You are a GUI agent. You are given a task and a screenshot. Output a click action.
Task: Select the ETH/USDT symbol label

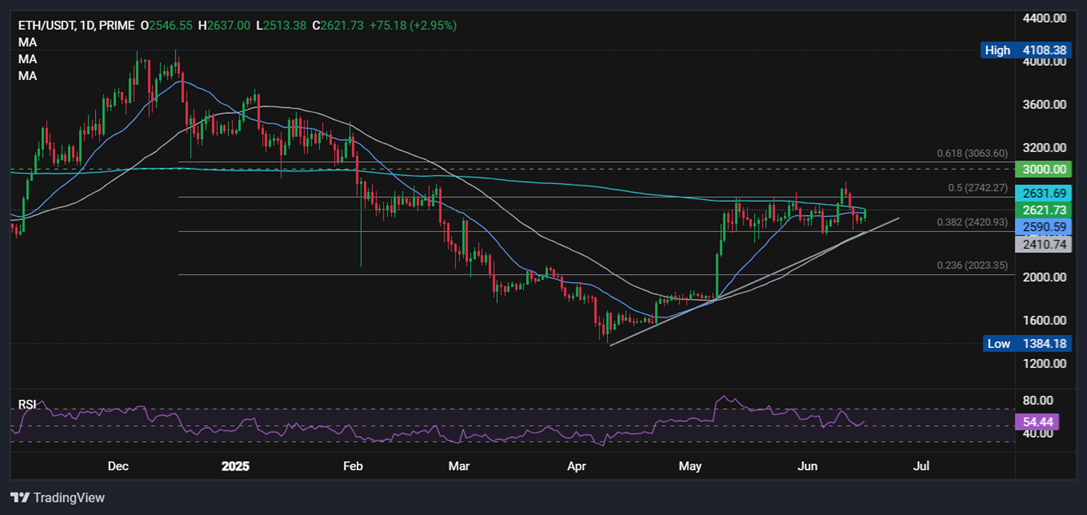pos(42,26)
